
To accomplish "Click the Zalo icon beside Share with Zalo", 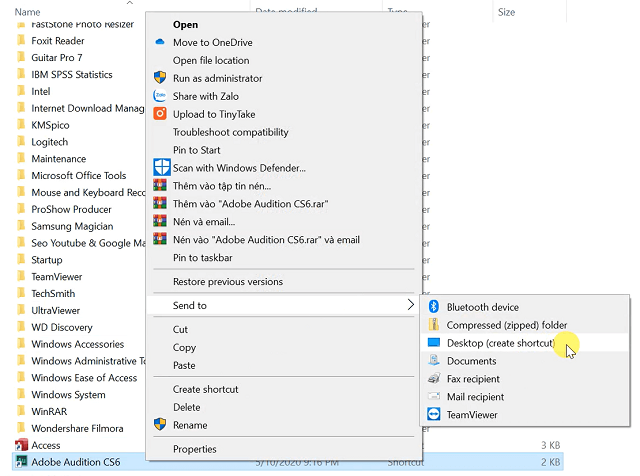I will pyautogui.click(x=160, y=96).
